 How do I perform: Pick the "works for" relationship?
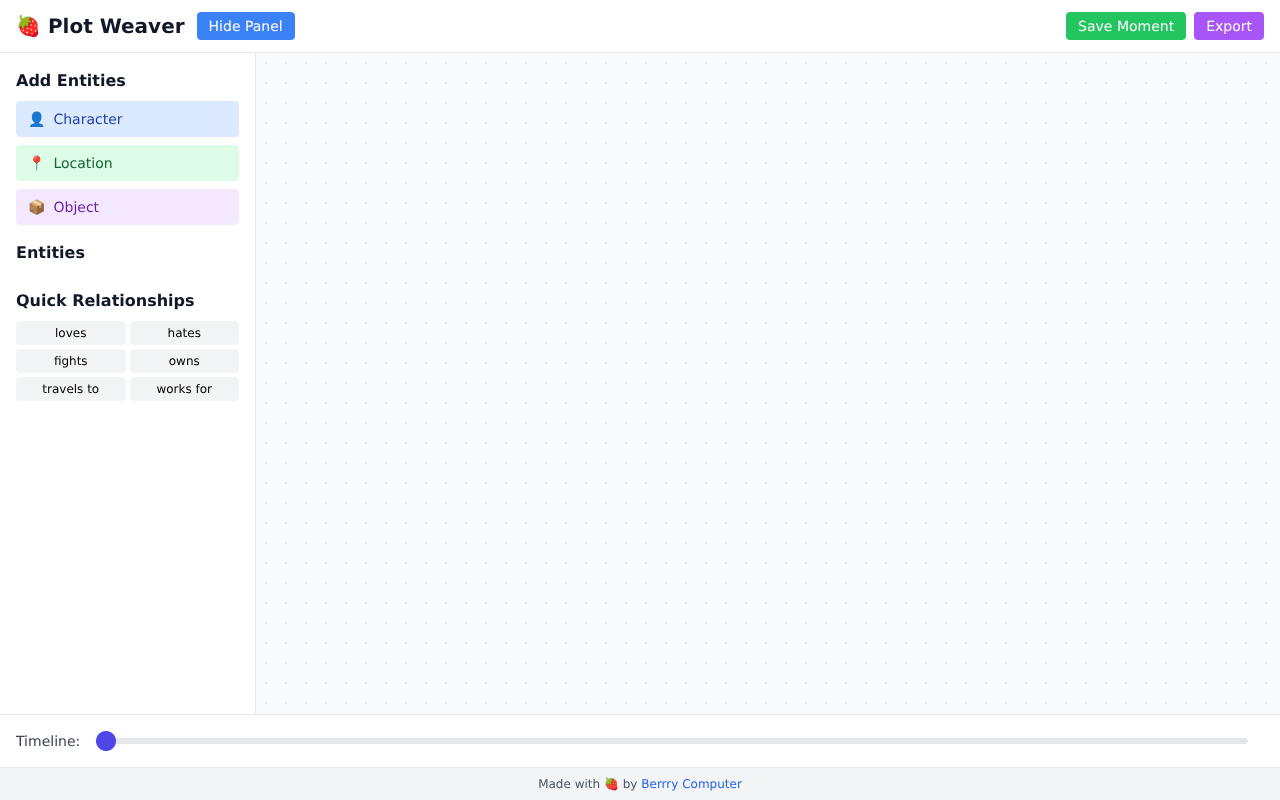(x=184, y=389)
